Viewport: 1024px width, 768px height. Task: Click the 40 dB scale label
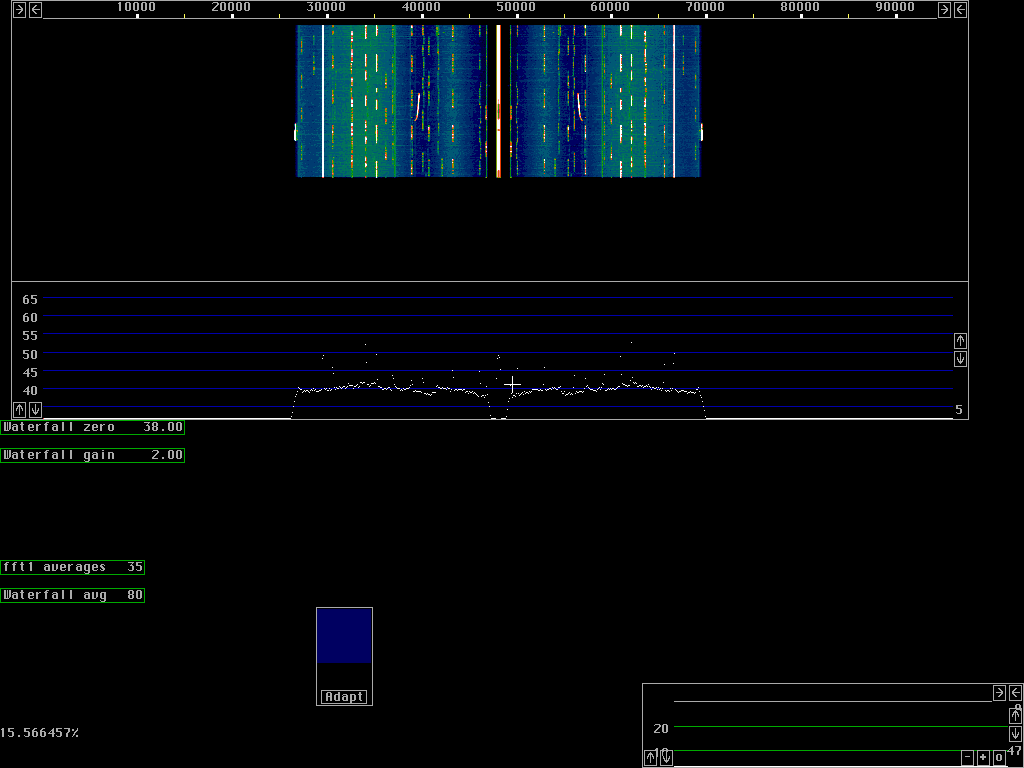[30, 391]
